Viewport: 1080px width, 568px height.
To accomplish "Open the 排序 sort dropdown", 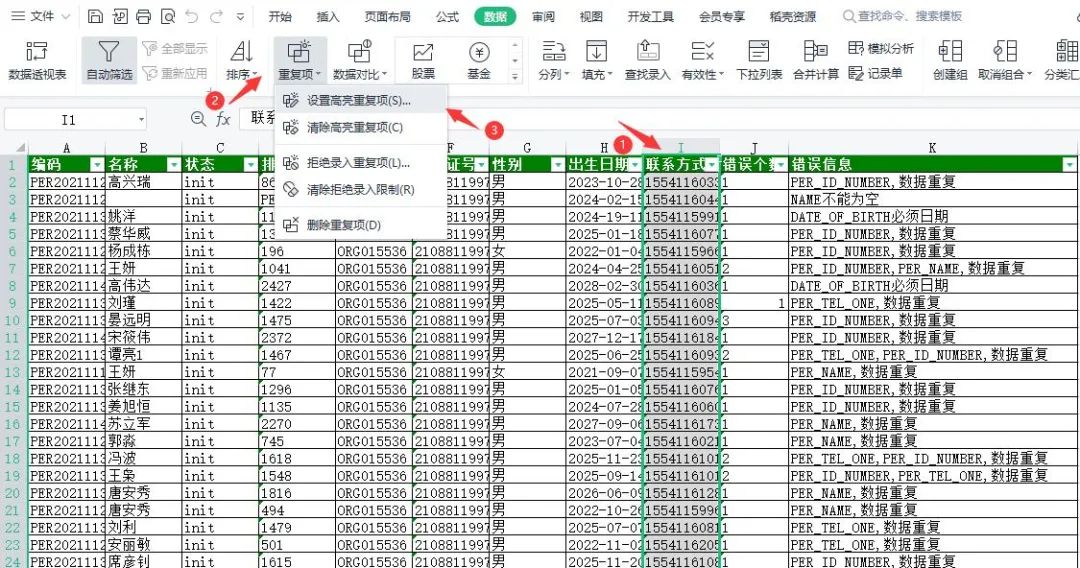I will tap(242, 60).
